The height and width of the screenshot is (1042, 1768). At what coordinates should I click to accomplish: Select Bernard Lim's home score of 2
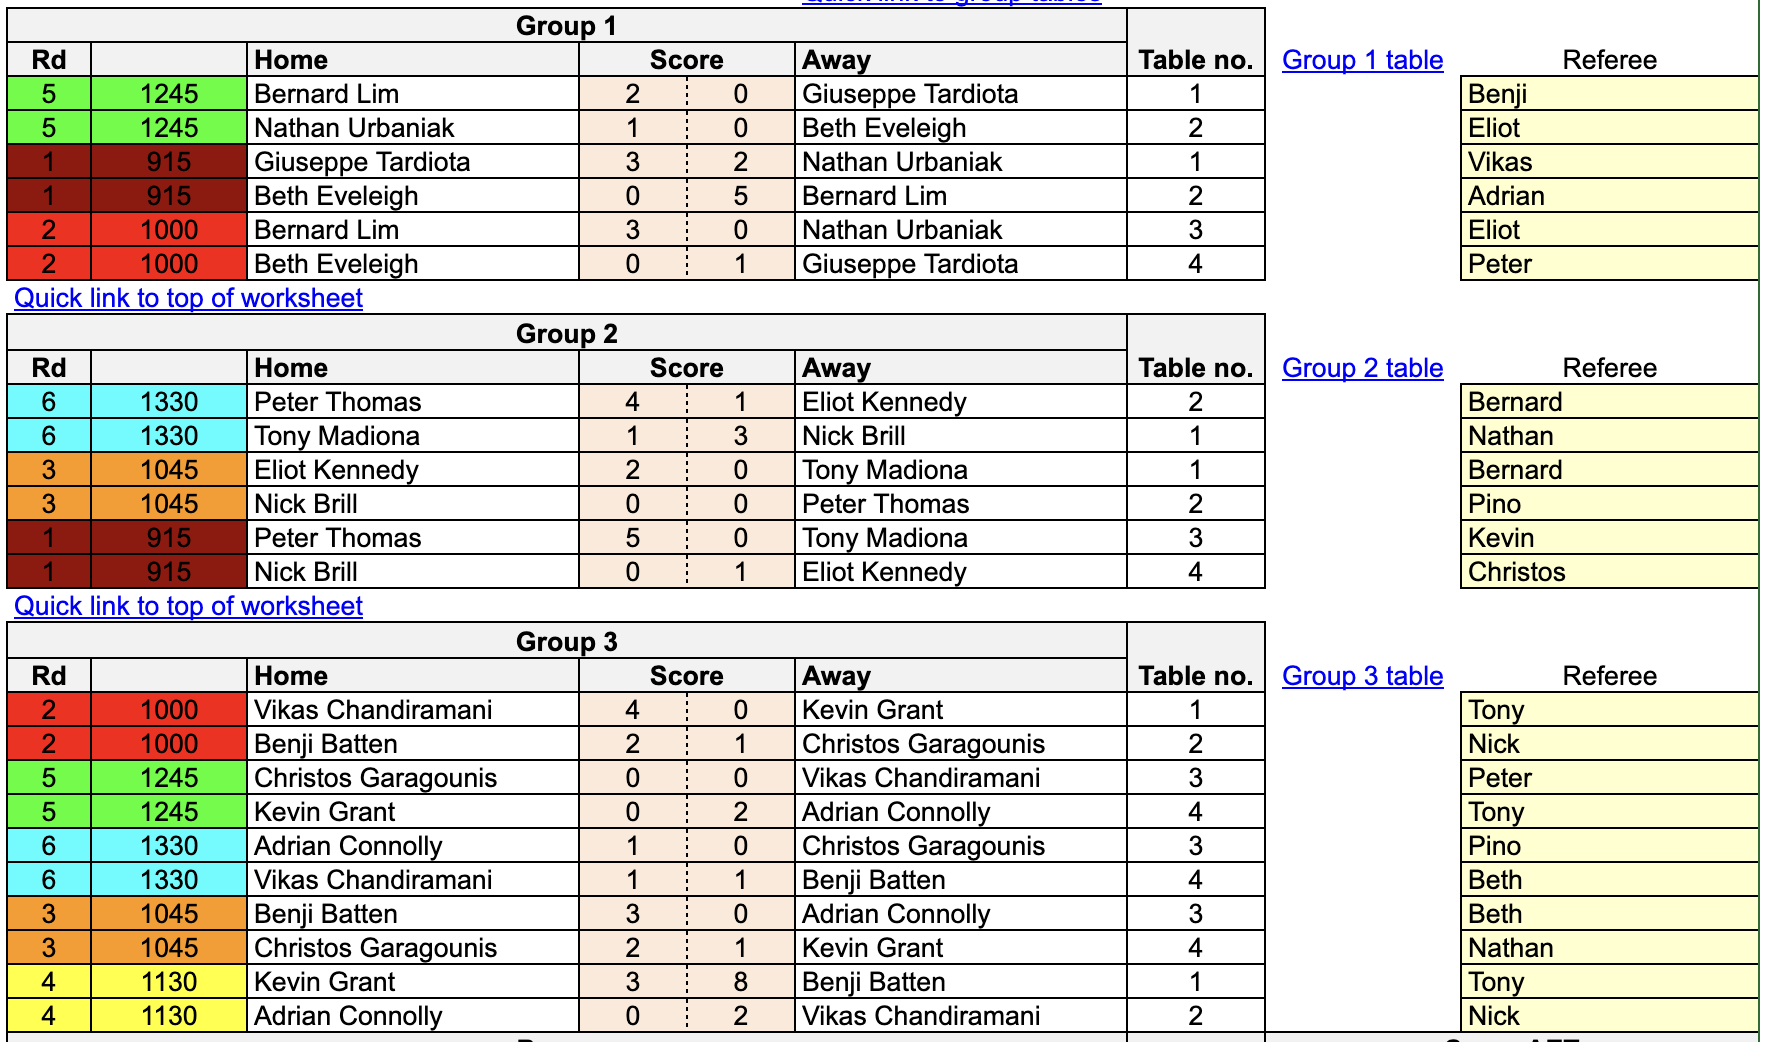(x=633, y=94)
